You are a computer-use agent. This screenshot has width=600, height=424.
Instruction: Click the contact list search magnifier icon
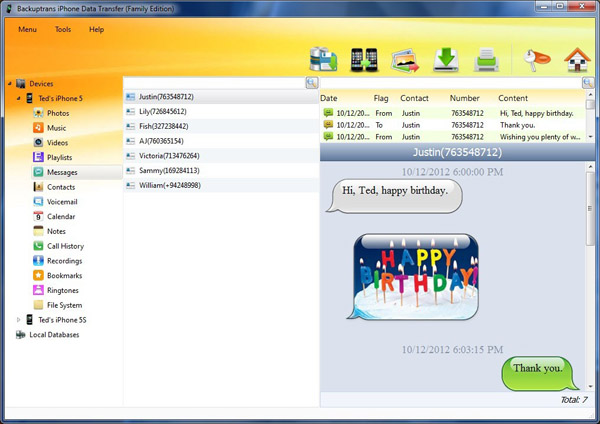pos(312,83)
